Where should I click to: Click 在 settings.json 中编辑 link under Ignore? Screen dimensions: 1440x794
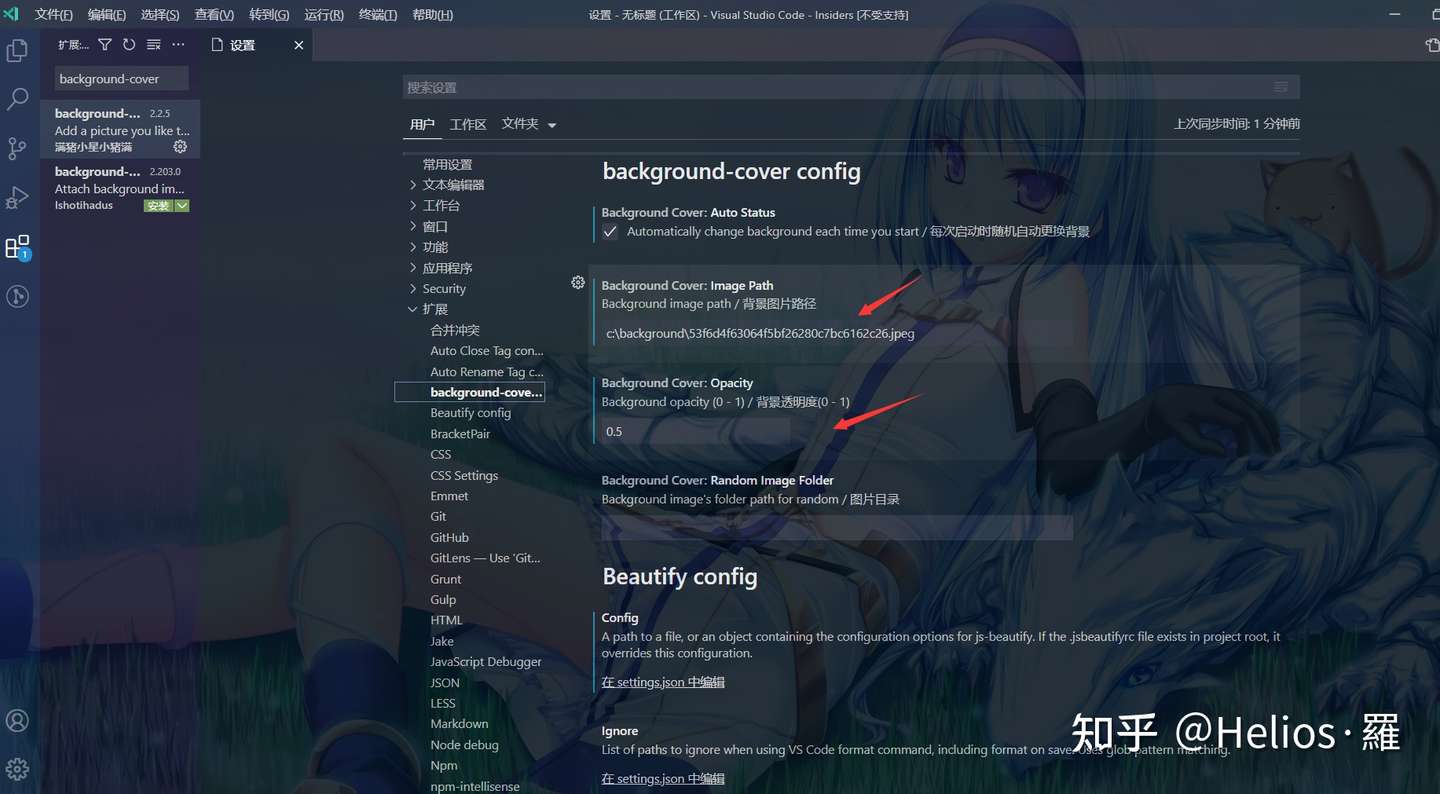pos(663,779)
